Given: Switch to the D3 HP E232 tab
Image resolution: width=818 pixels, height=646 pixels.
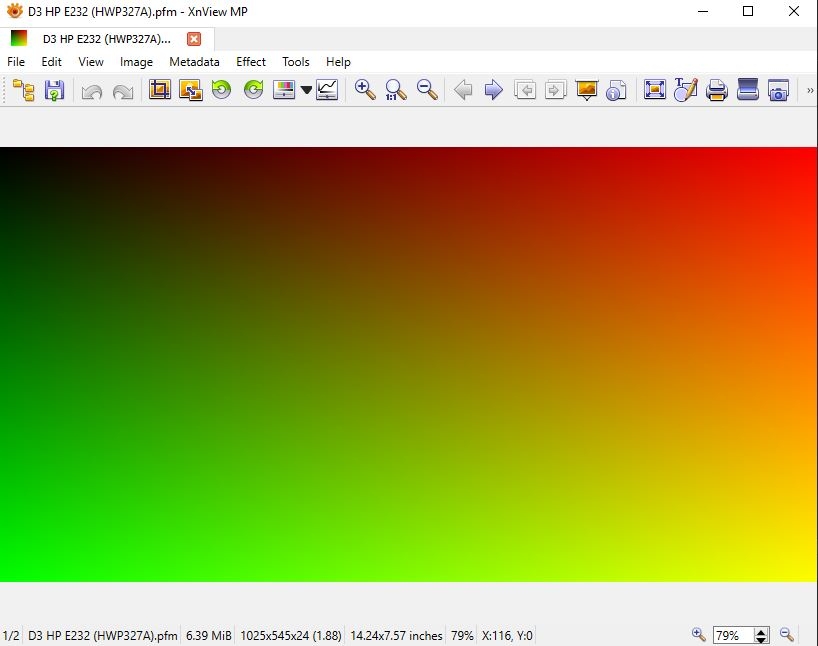Looking at the screenshot, I should 105,39.
